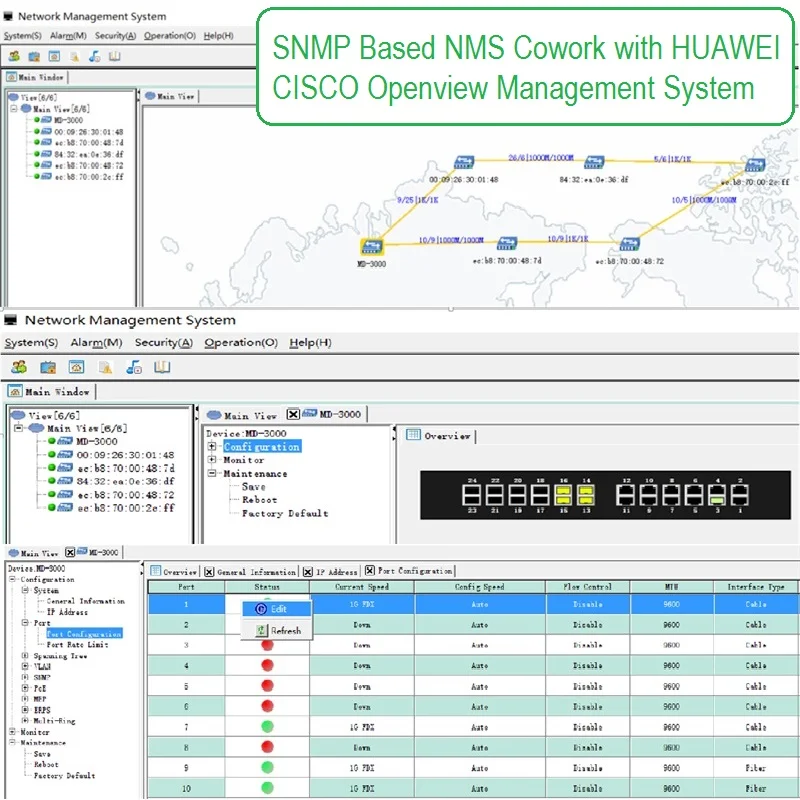Select the ec:b8:70:00:48:7d switch on the map
The height and width of the screenshot is (800, 800).
point(507,244)
